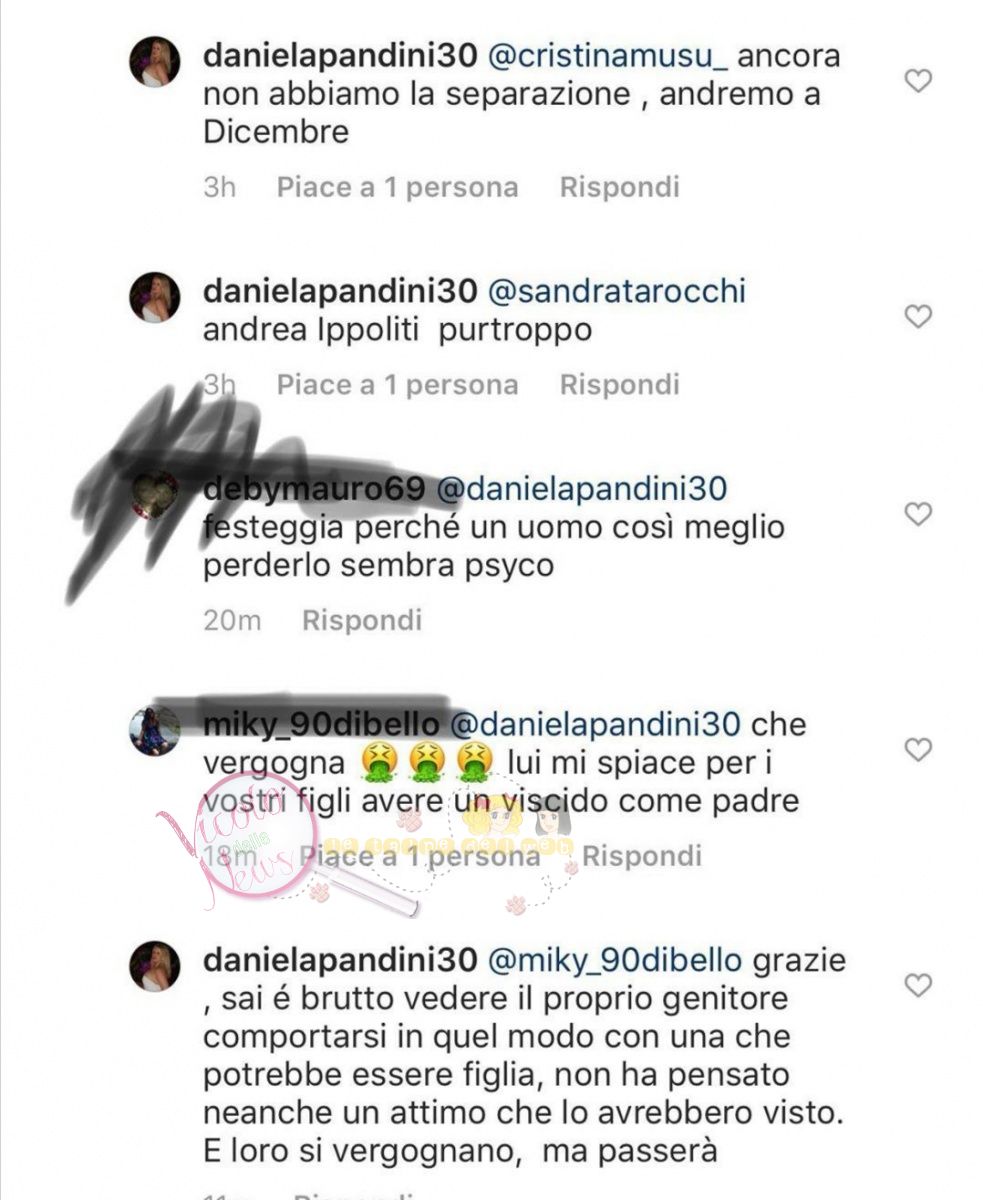Open @miky_90dibello mention in last comment
The width and height of the screenshot is (983, 1200).
point(614,962)
